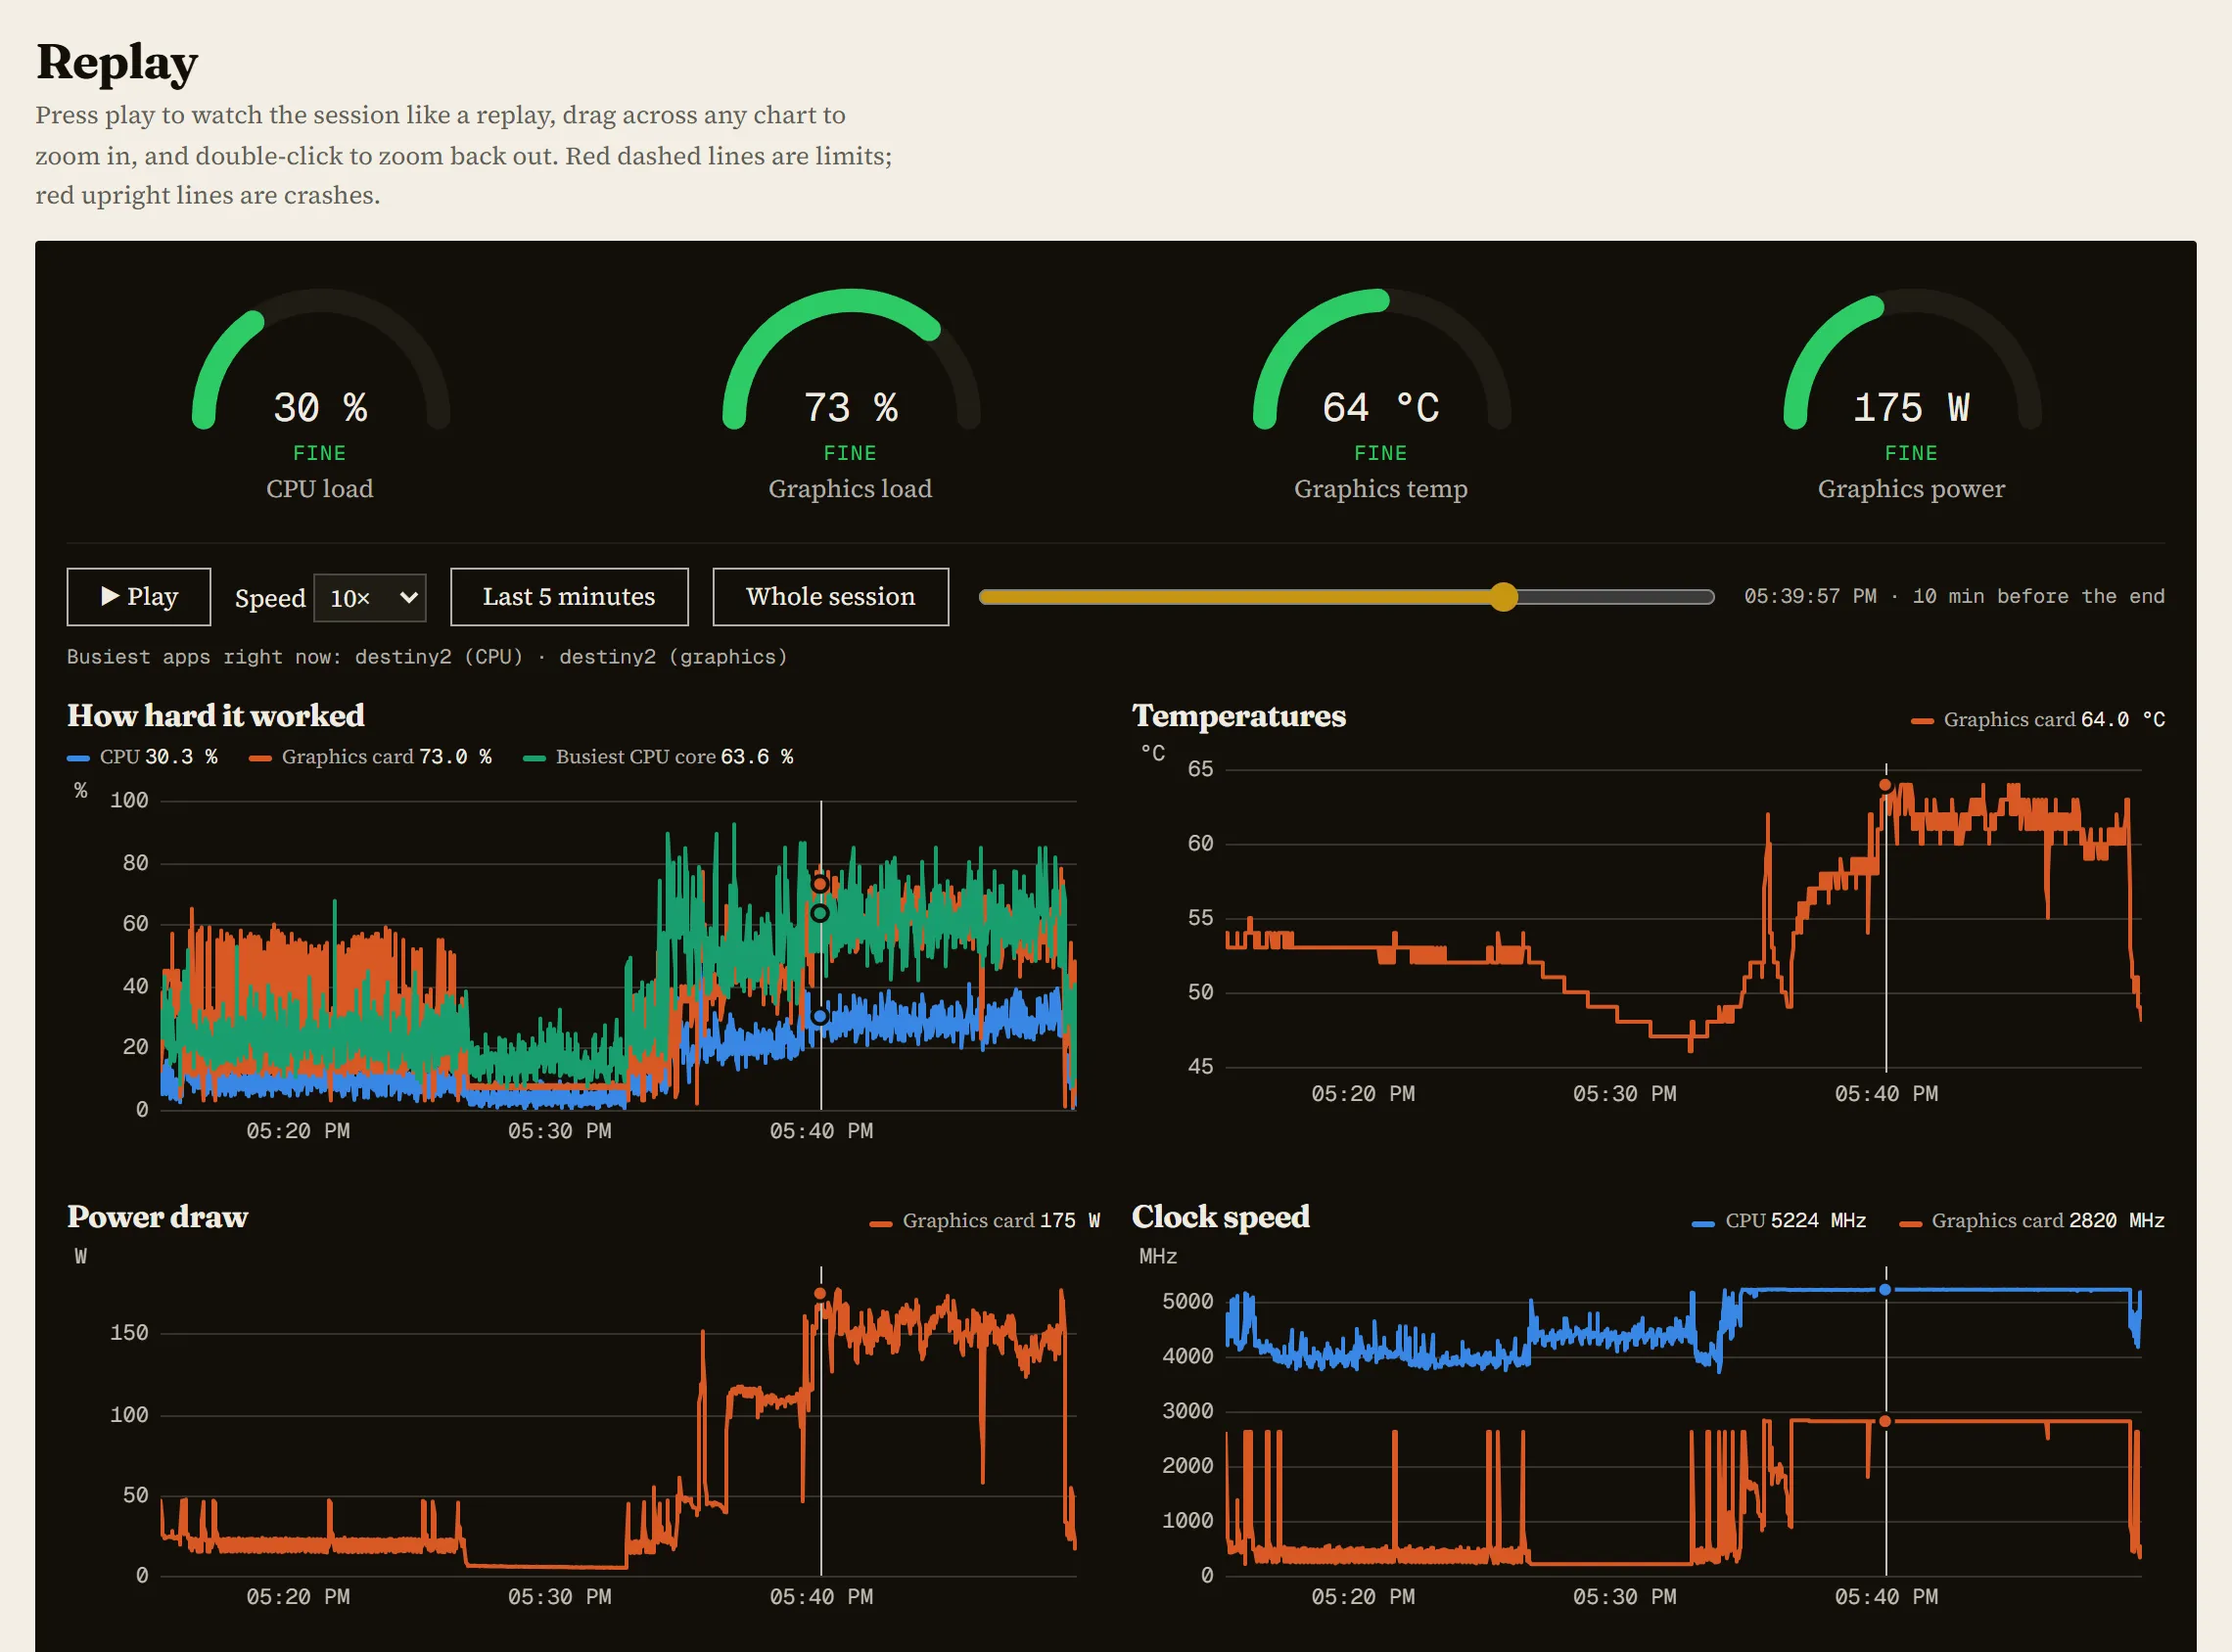Click the Graphics load 73 % gauge

(x=851, y=394)
